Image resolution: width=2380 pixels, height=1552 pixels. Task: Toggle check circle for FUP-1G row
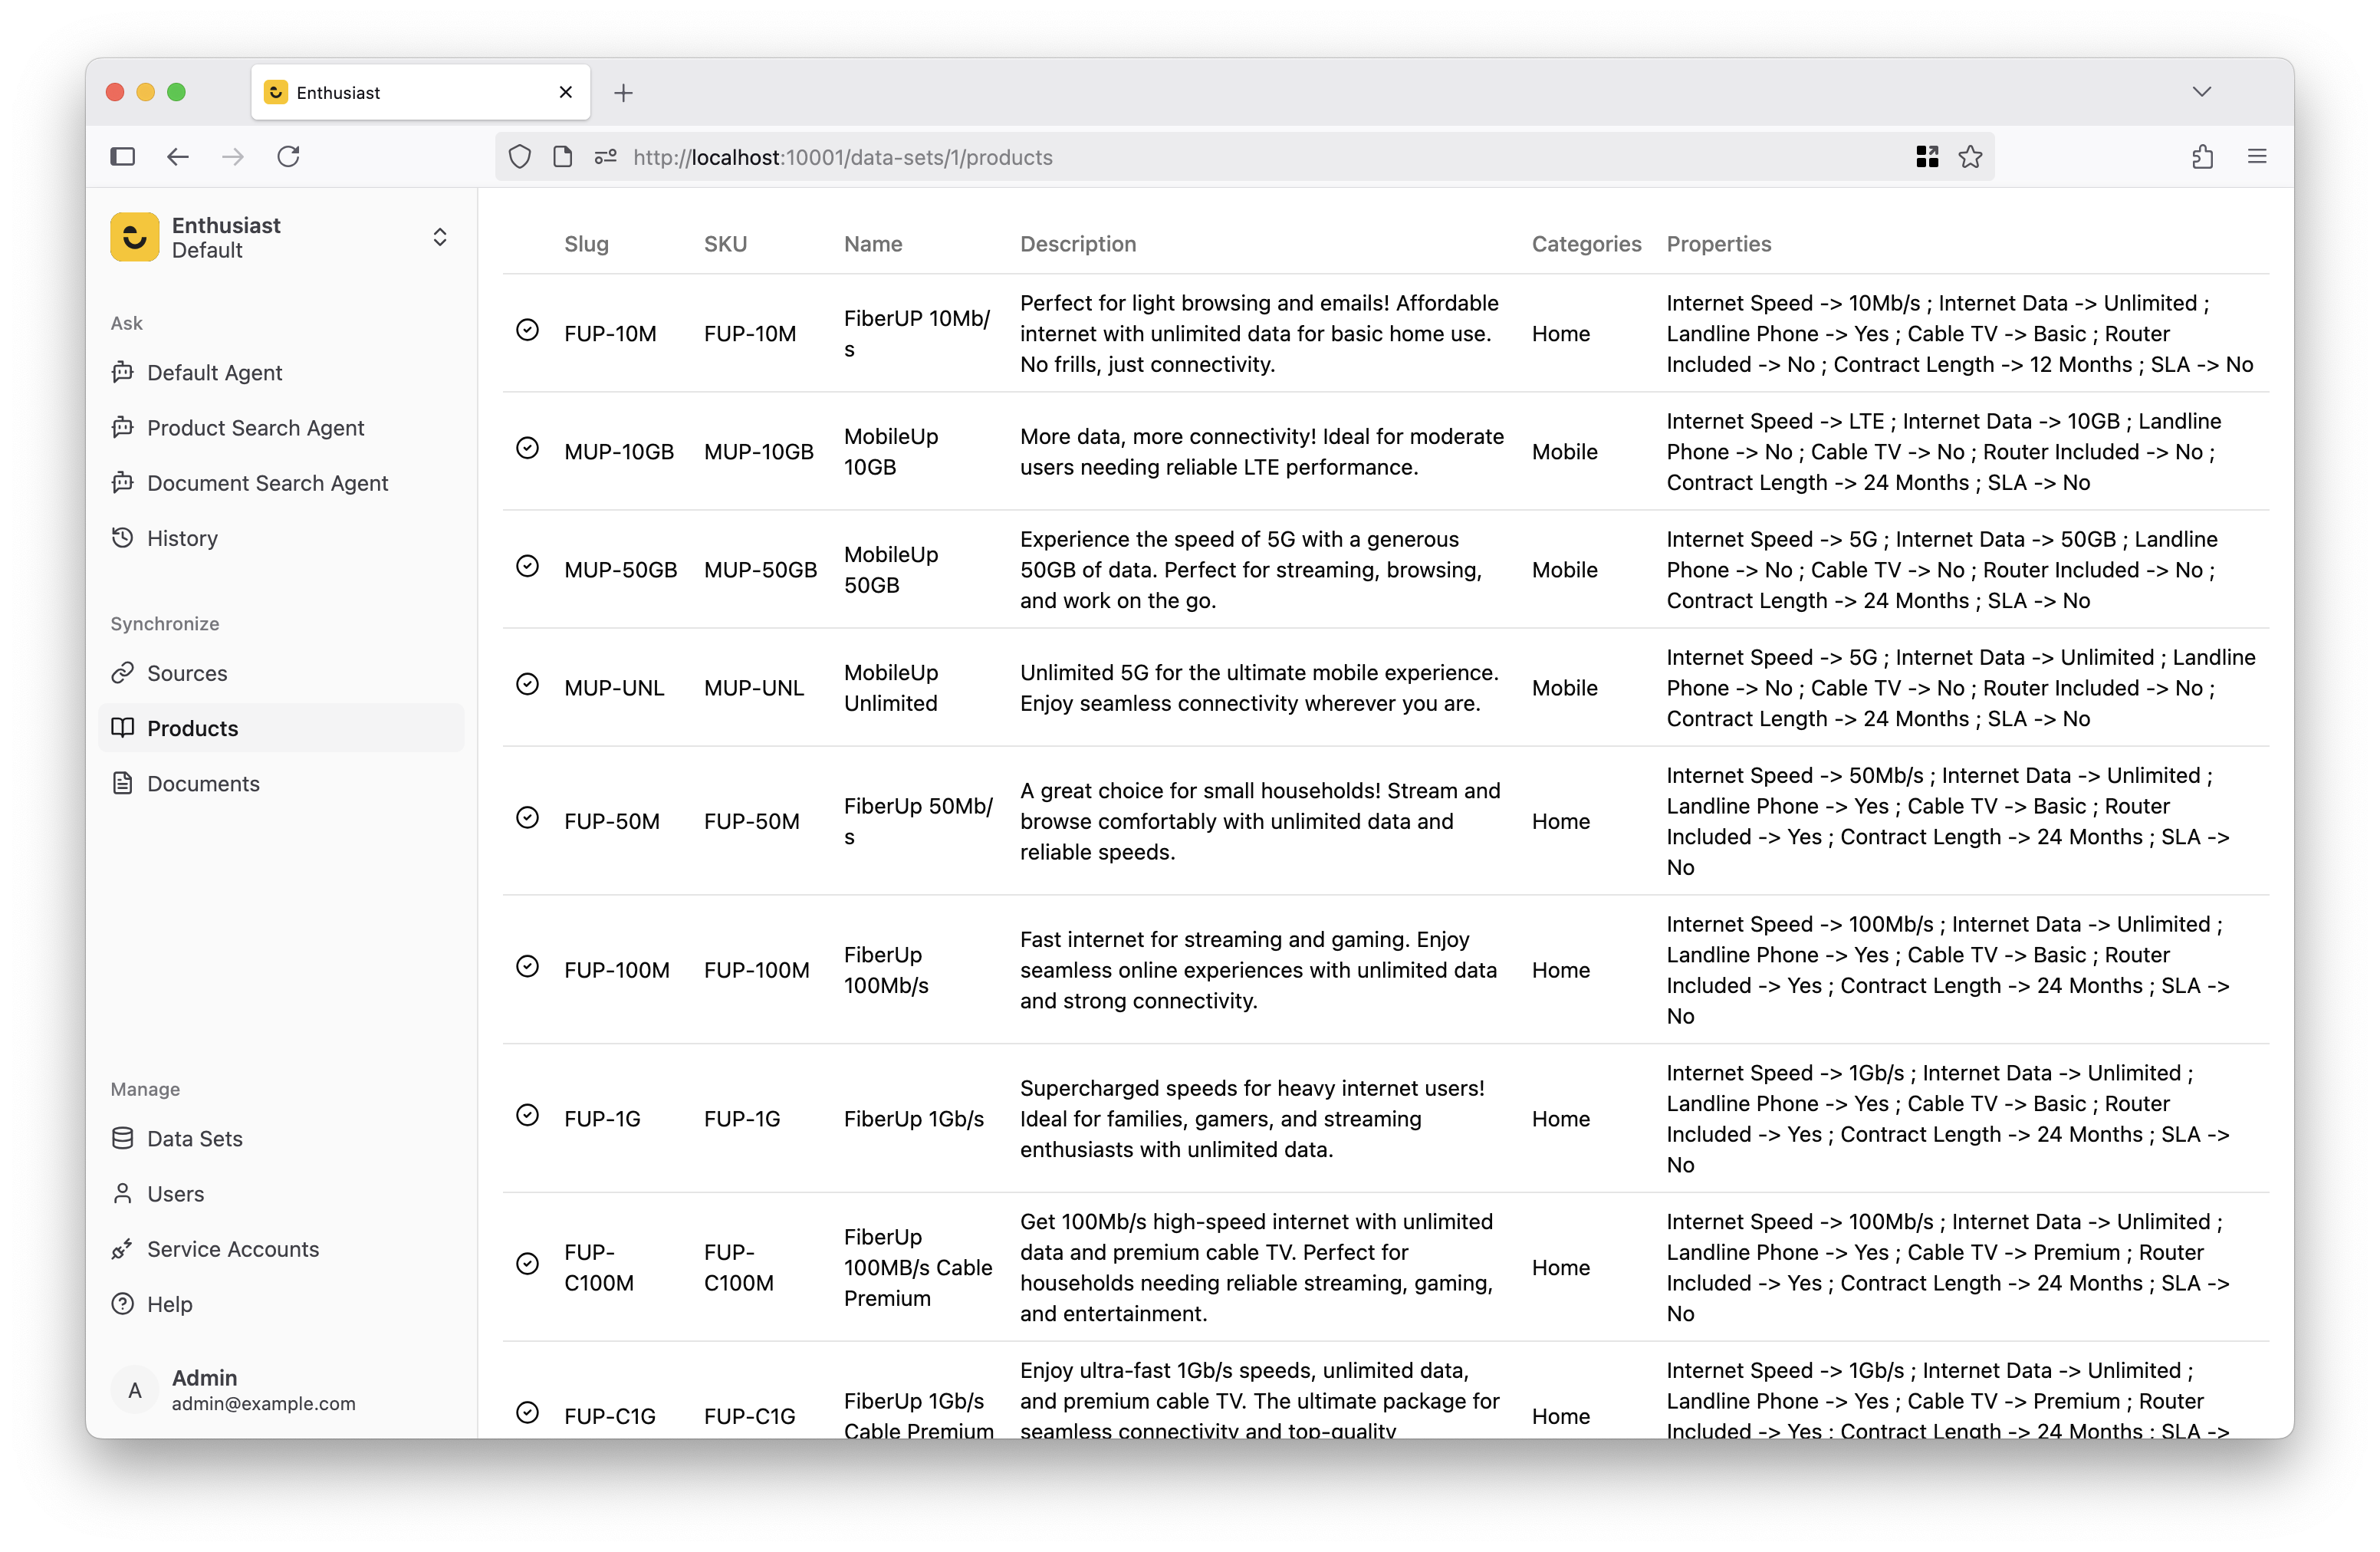[527, 1115]
